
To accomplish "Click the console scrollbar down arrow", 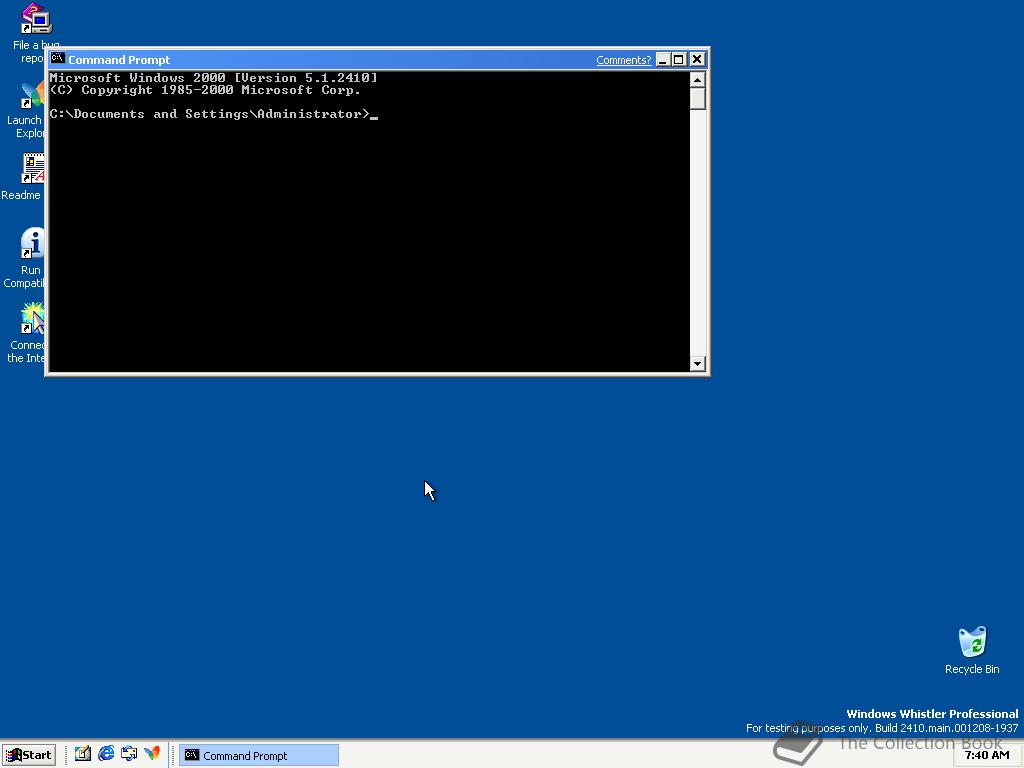I will coord(697,364).
